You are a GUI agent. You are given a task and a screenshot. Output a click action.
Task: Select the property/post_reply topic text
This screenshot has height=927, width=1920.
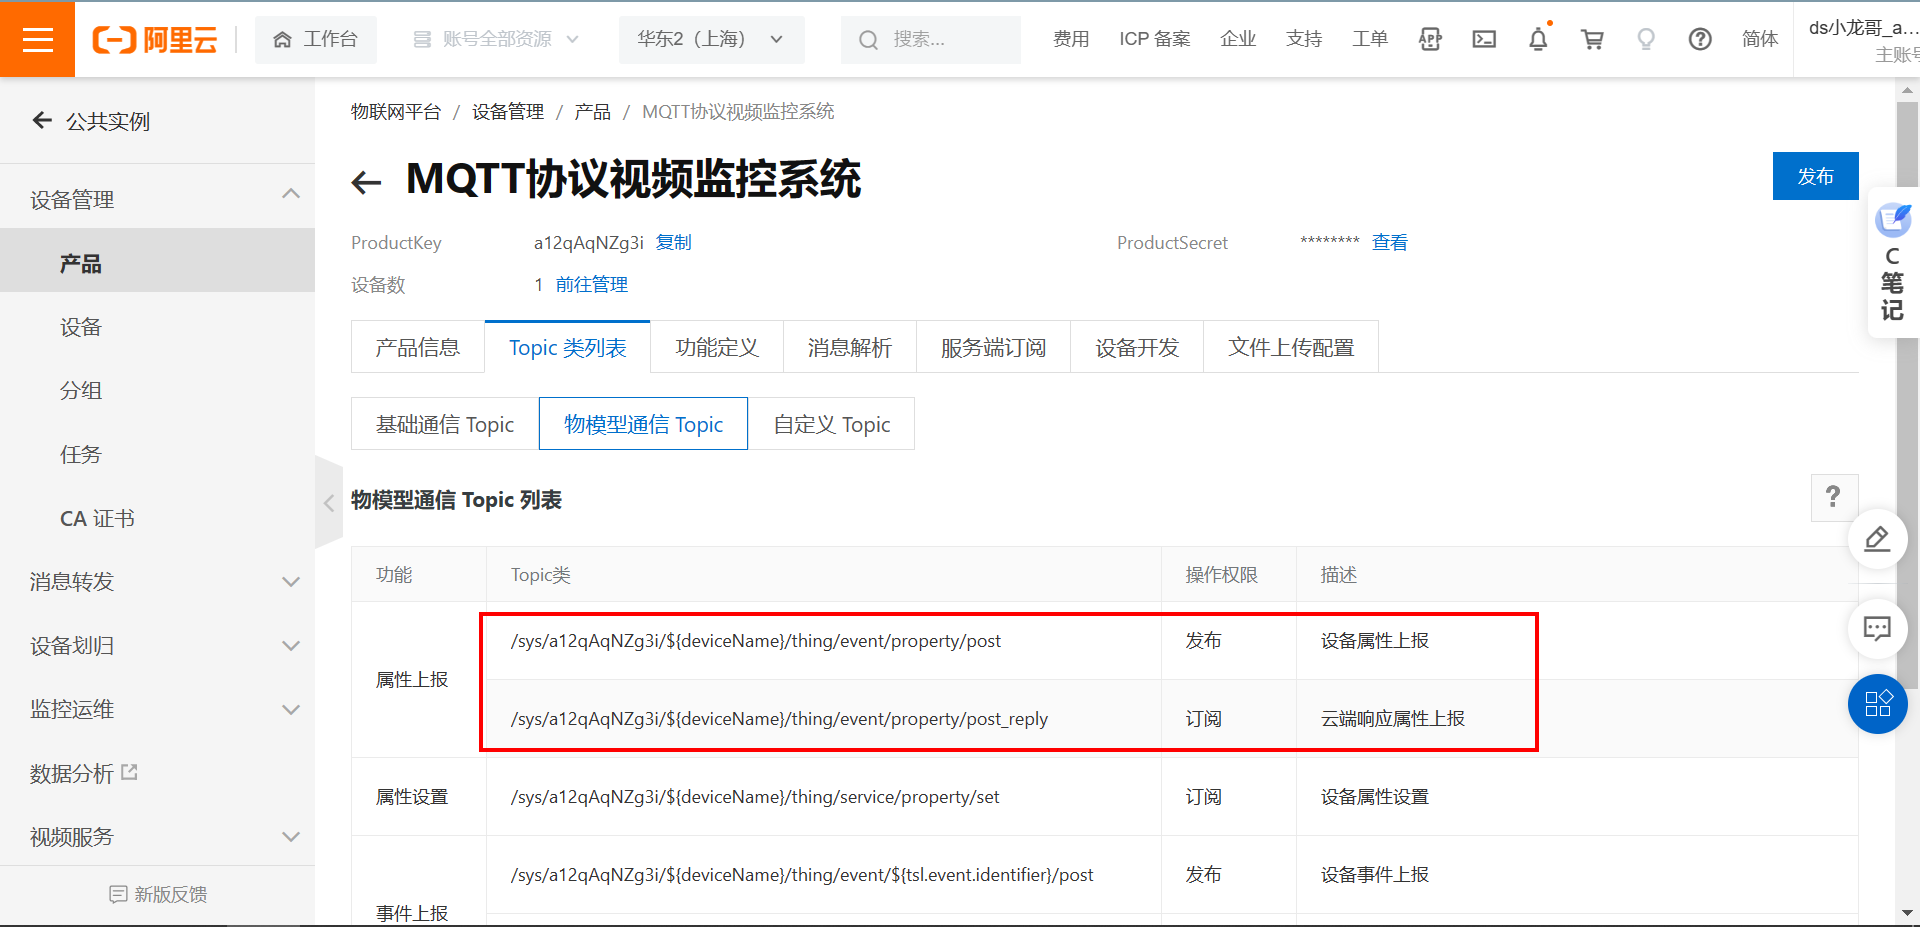(779, 719)
